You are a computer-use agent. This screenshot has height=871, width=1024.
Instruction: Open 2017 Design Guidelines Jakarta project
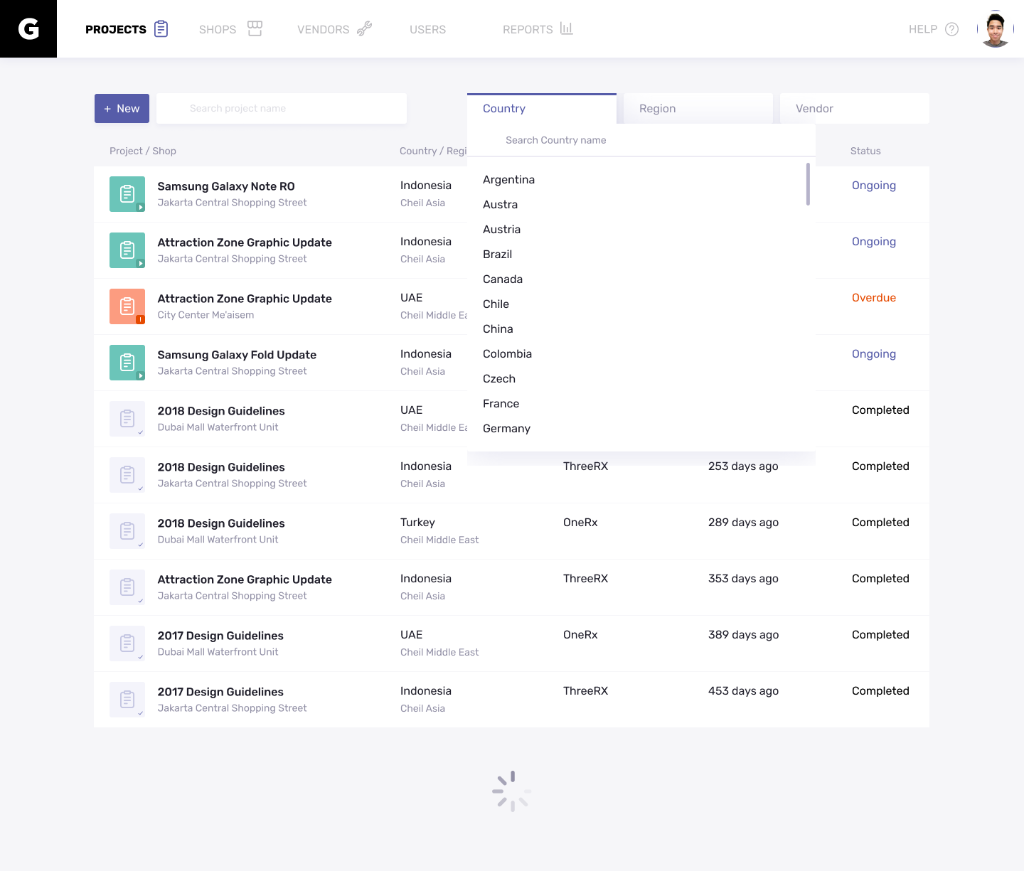tap(220, 691)
